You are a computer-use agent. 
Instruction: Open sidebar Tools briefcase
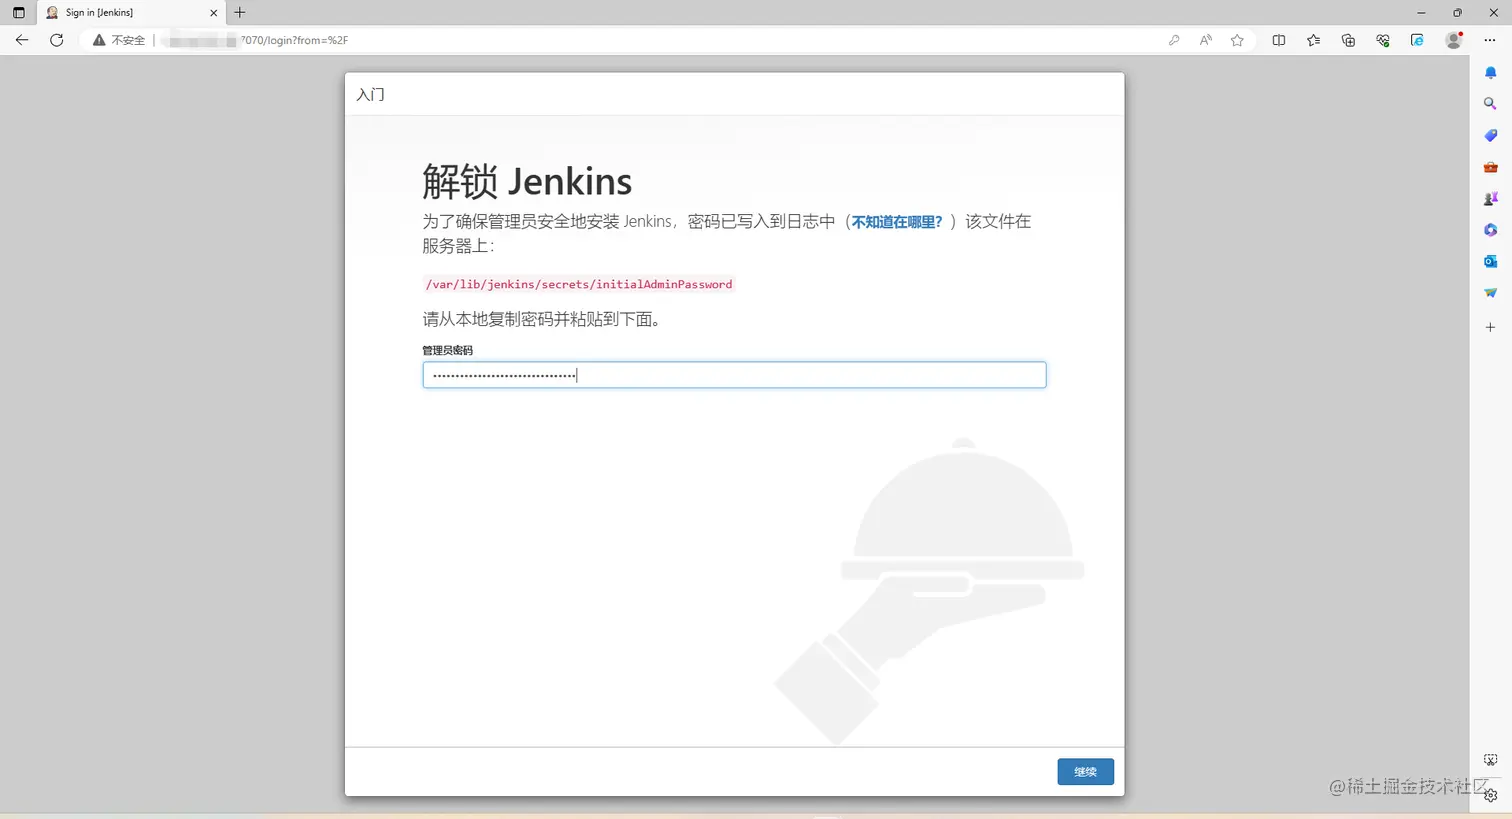click(x=1490, y=167)
